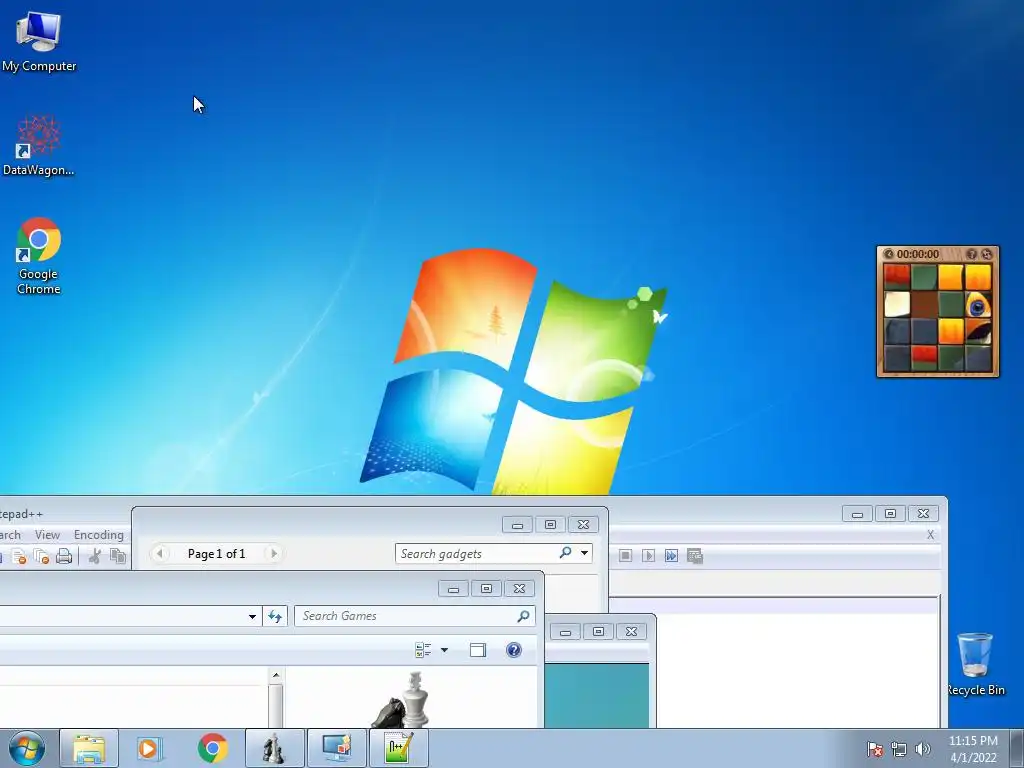1024x768 pixels.
Task: Go to next page in Gadgets window
Action: click(274, 554)
